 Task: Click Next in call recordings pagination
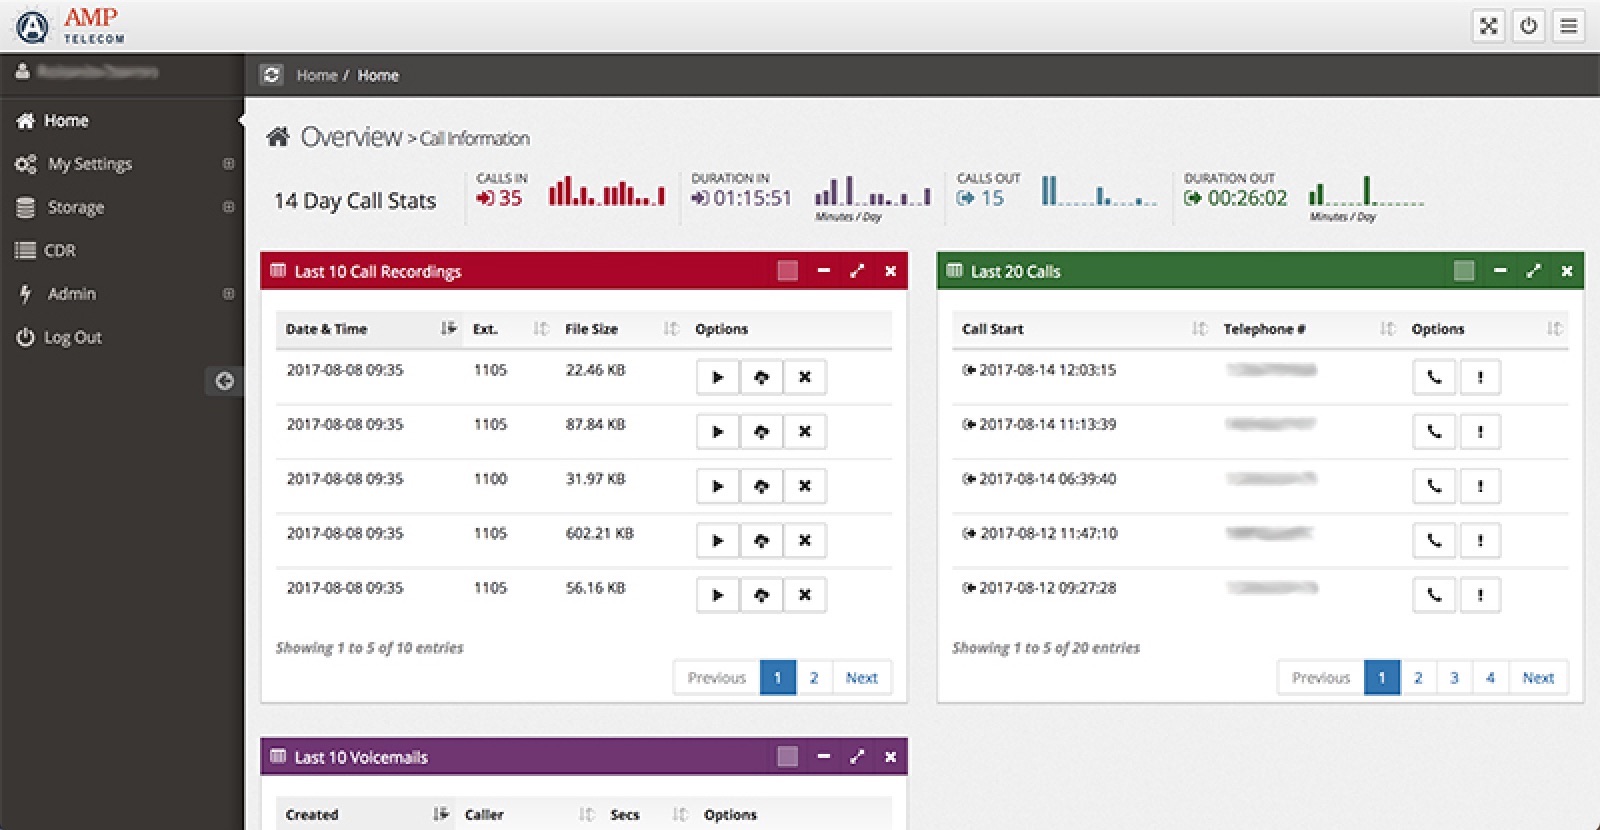[861, 678]
